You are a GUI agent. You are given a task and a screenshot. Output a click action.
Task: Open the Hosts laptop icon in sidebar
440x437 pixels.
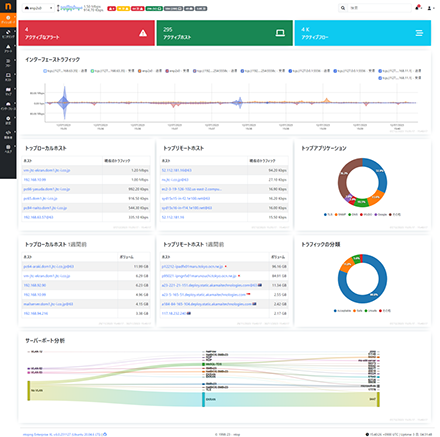tap(8, 77)
